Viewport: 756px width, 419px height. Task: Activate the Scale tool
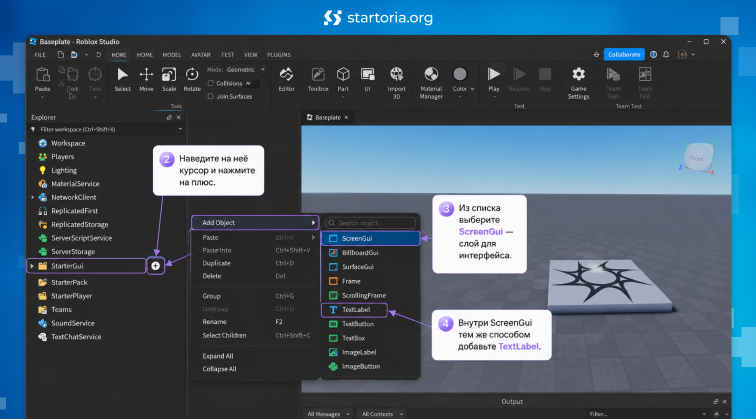[x=169, y=79]
